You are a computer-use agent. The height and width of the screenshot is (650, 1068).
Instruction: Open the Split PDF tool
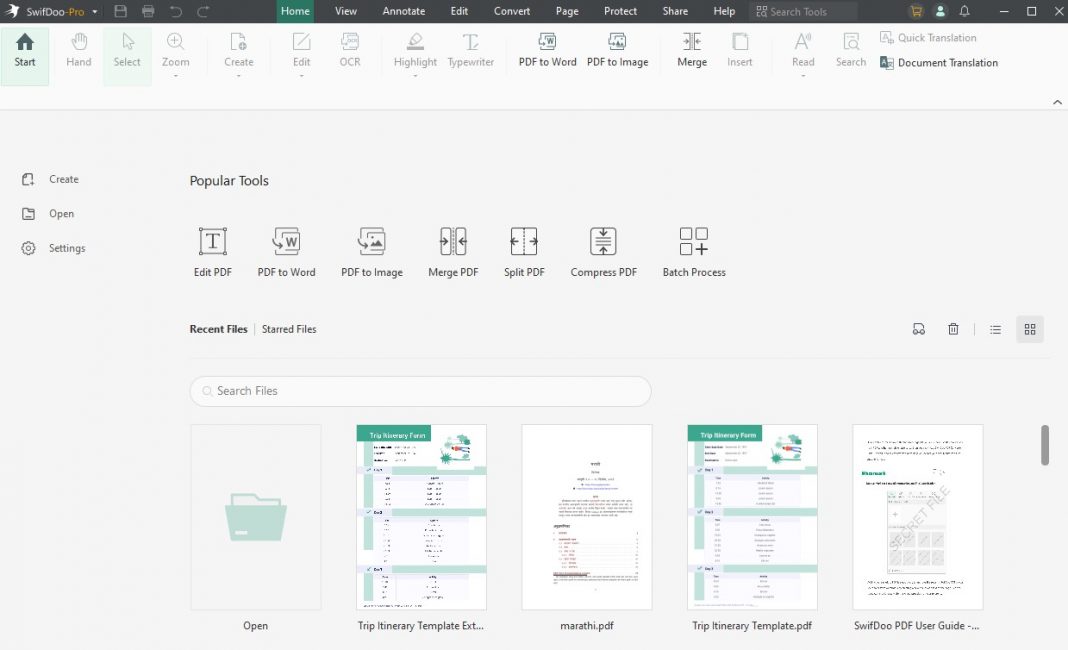523,250
